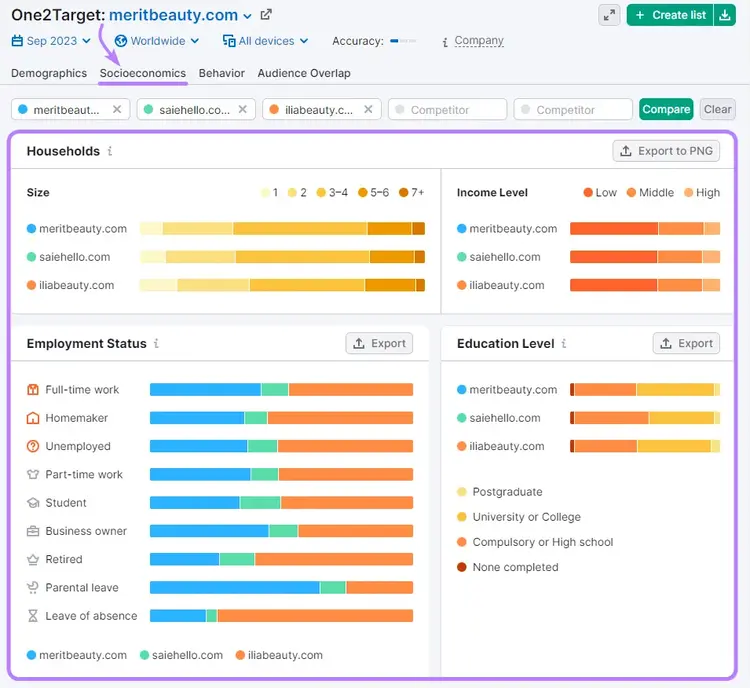The image size is (750, 688).
Task: Toggle household size 7+ legend item
Action: 411,192
